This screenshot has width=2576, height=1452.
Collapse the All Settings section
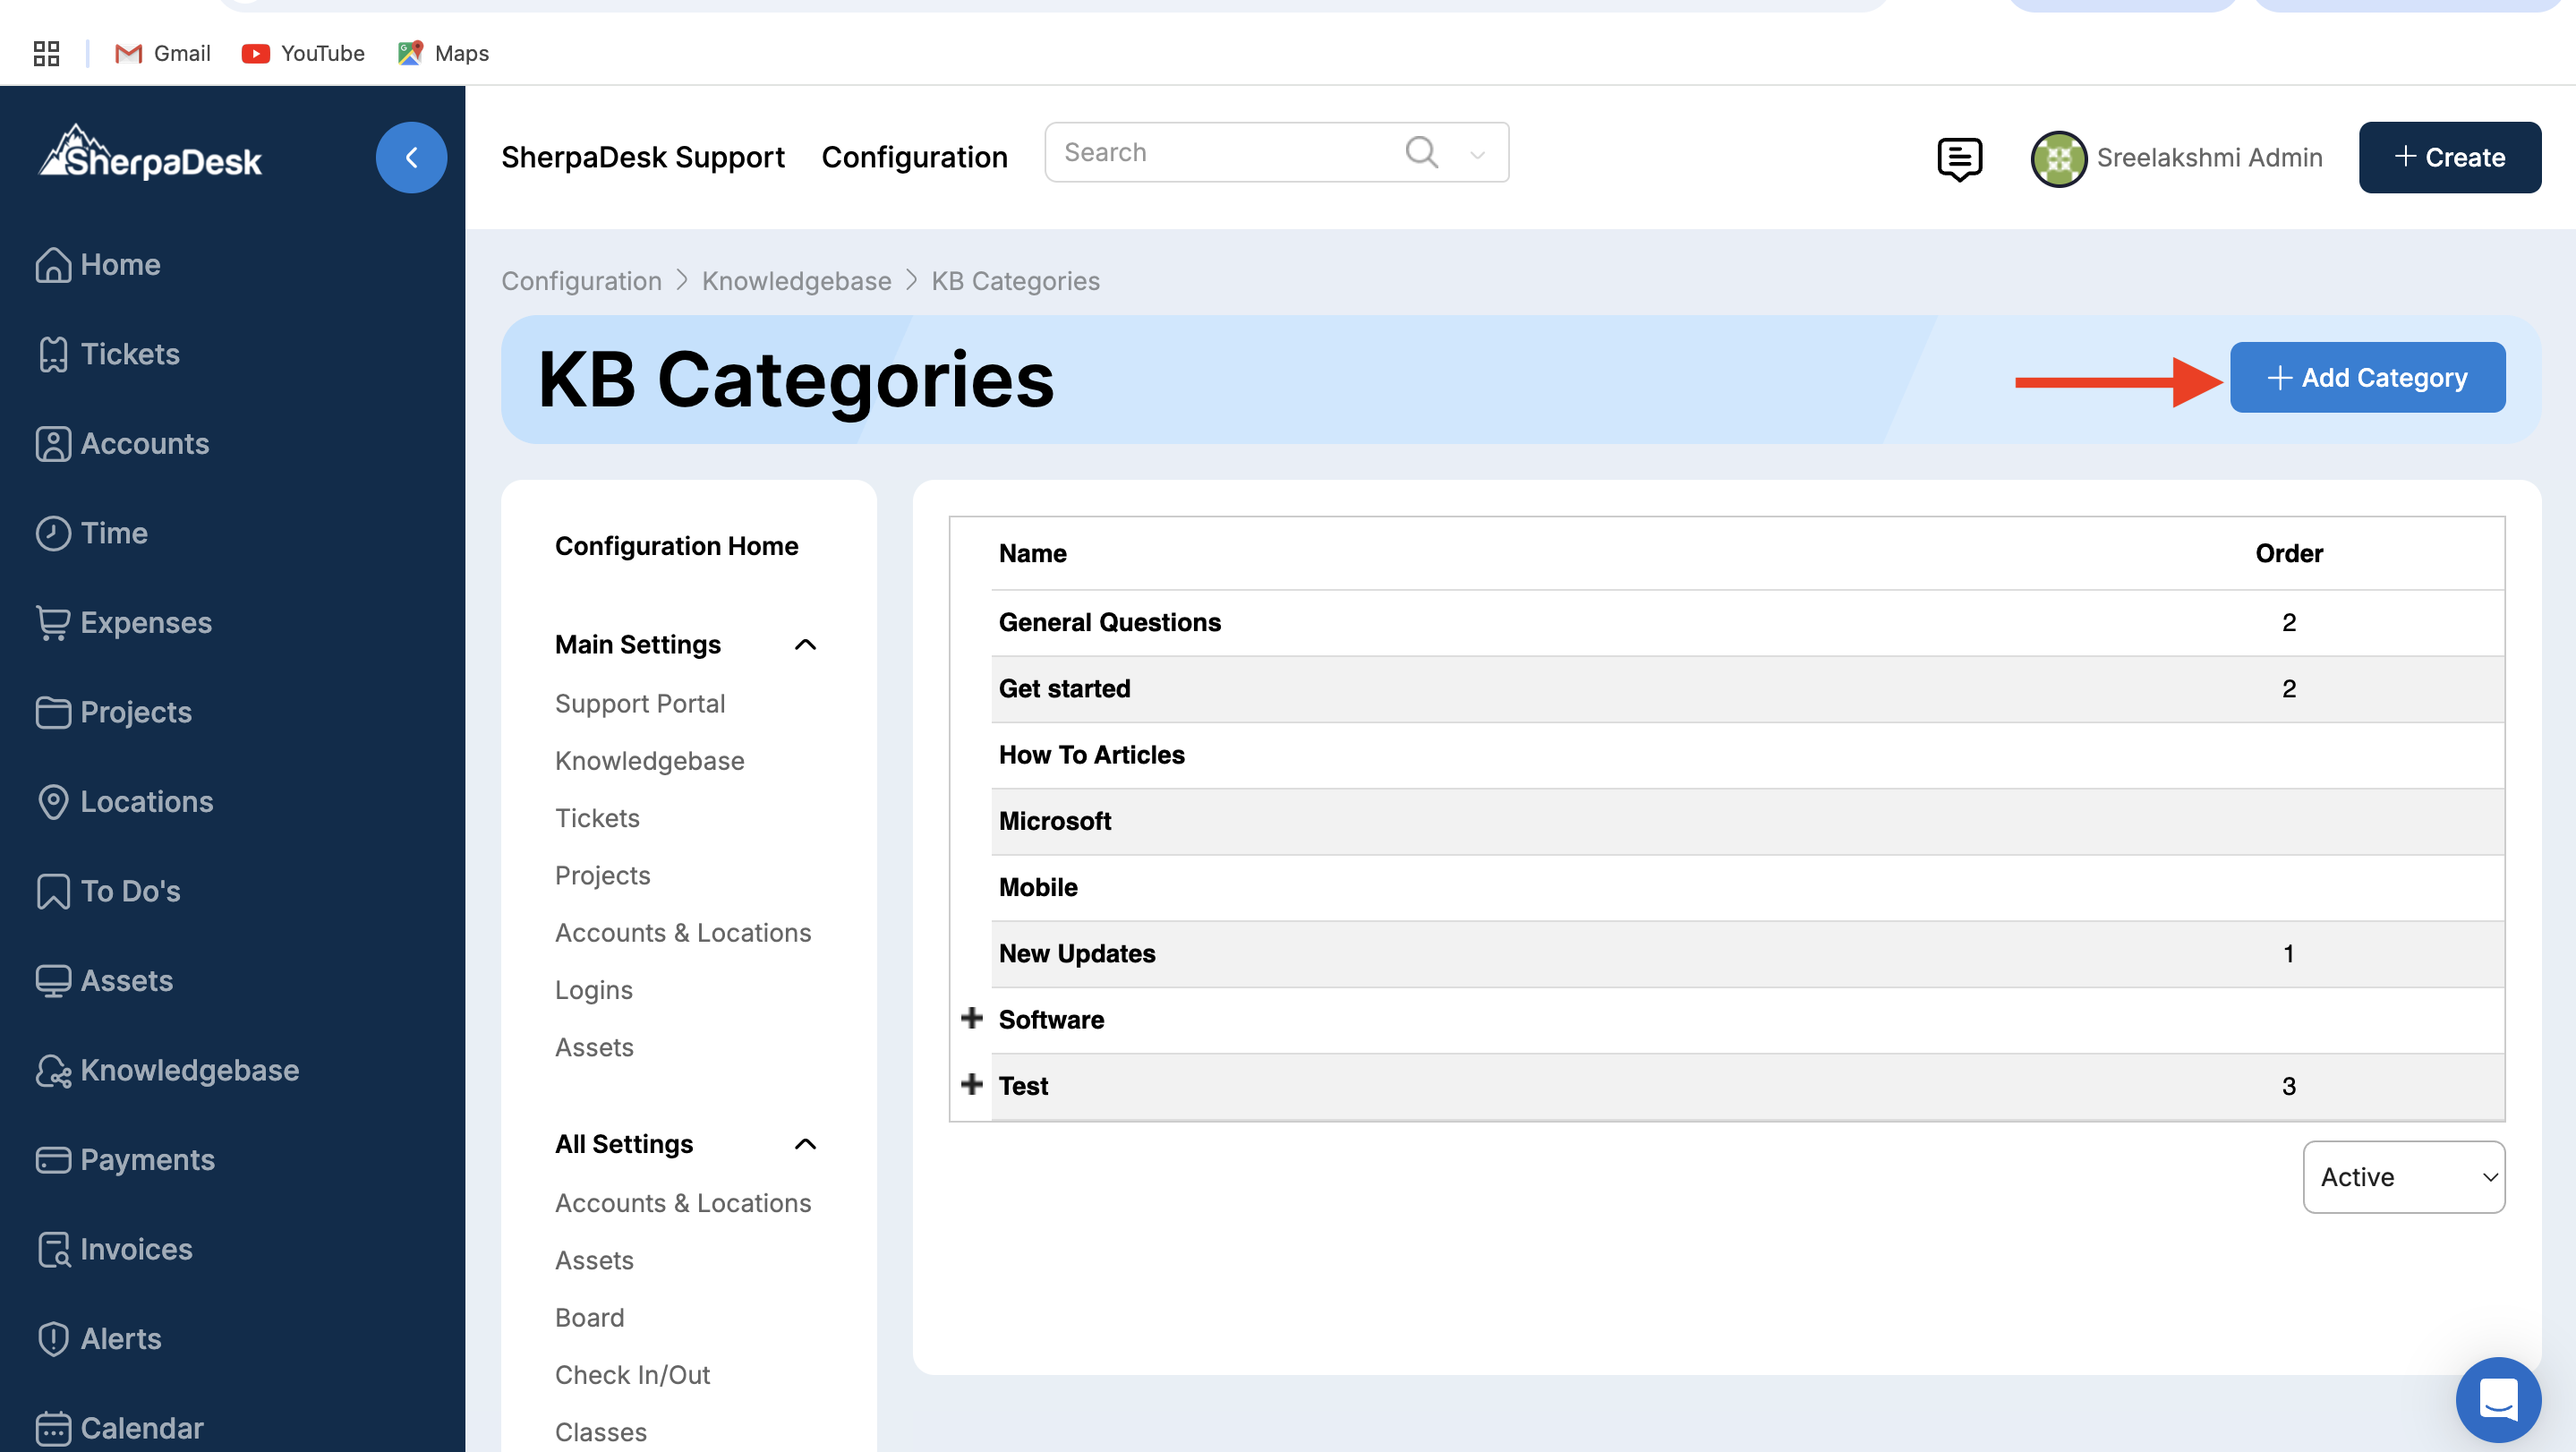805,1143
